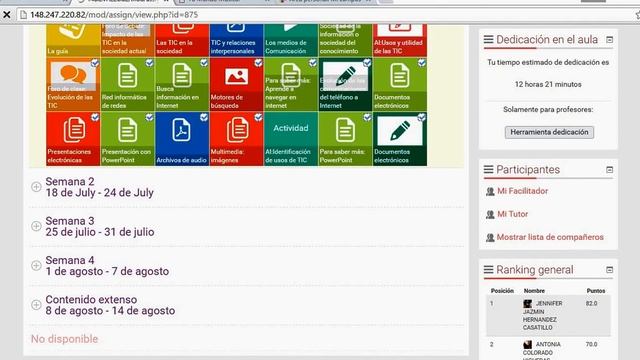Open dark green Documentos electrónicos pencil tile
Viewport: 640px width, 360px height.
click(x=400, y=139)
